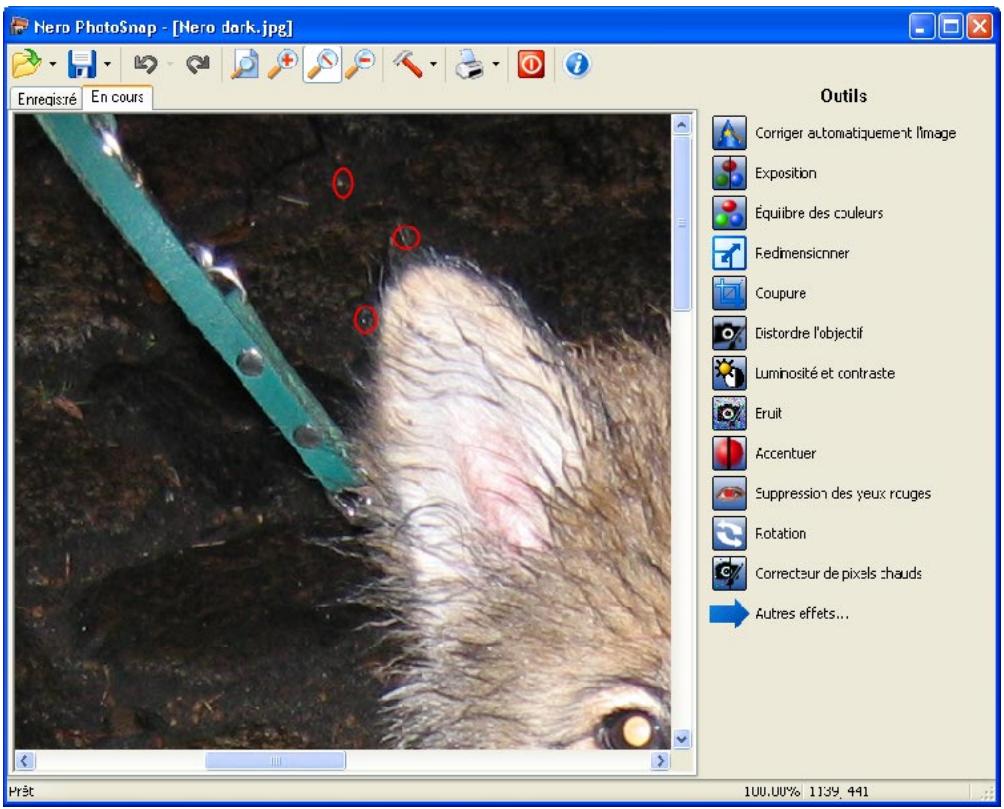Save the image with the floppy disk icon
Image resolution: width=1004 pixels, height=809 pixels.
coord(82,64)
